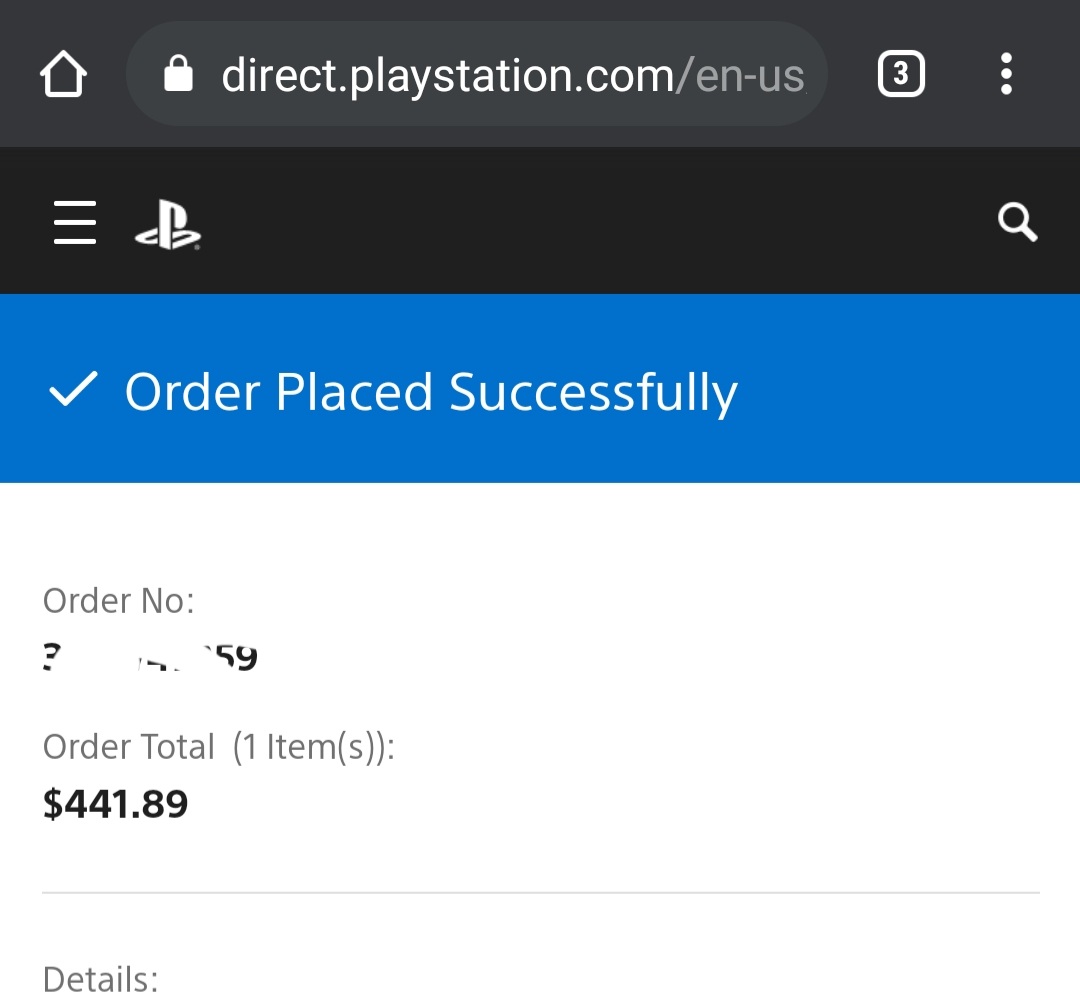Tap the Order No label
This screenshot has width=1080, height=998.
118,601
